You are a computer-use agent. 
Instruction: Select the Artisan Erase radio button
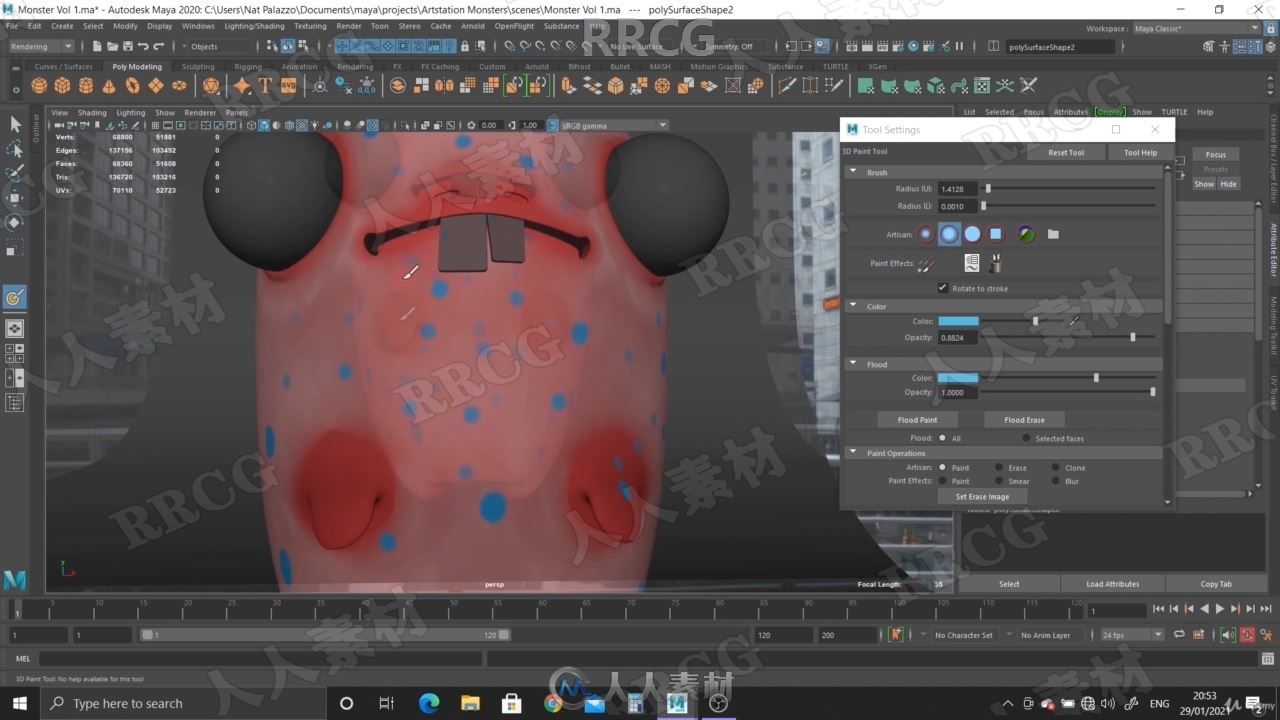click(998, 467)
